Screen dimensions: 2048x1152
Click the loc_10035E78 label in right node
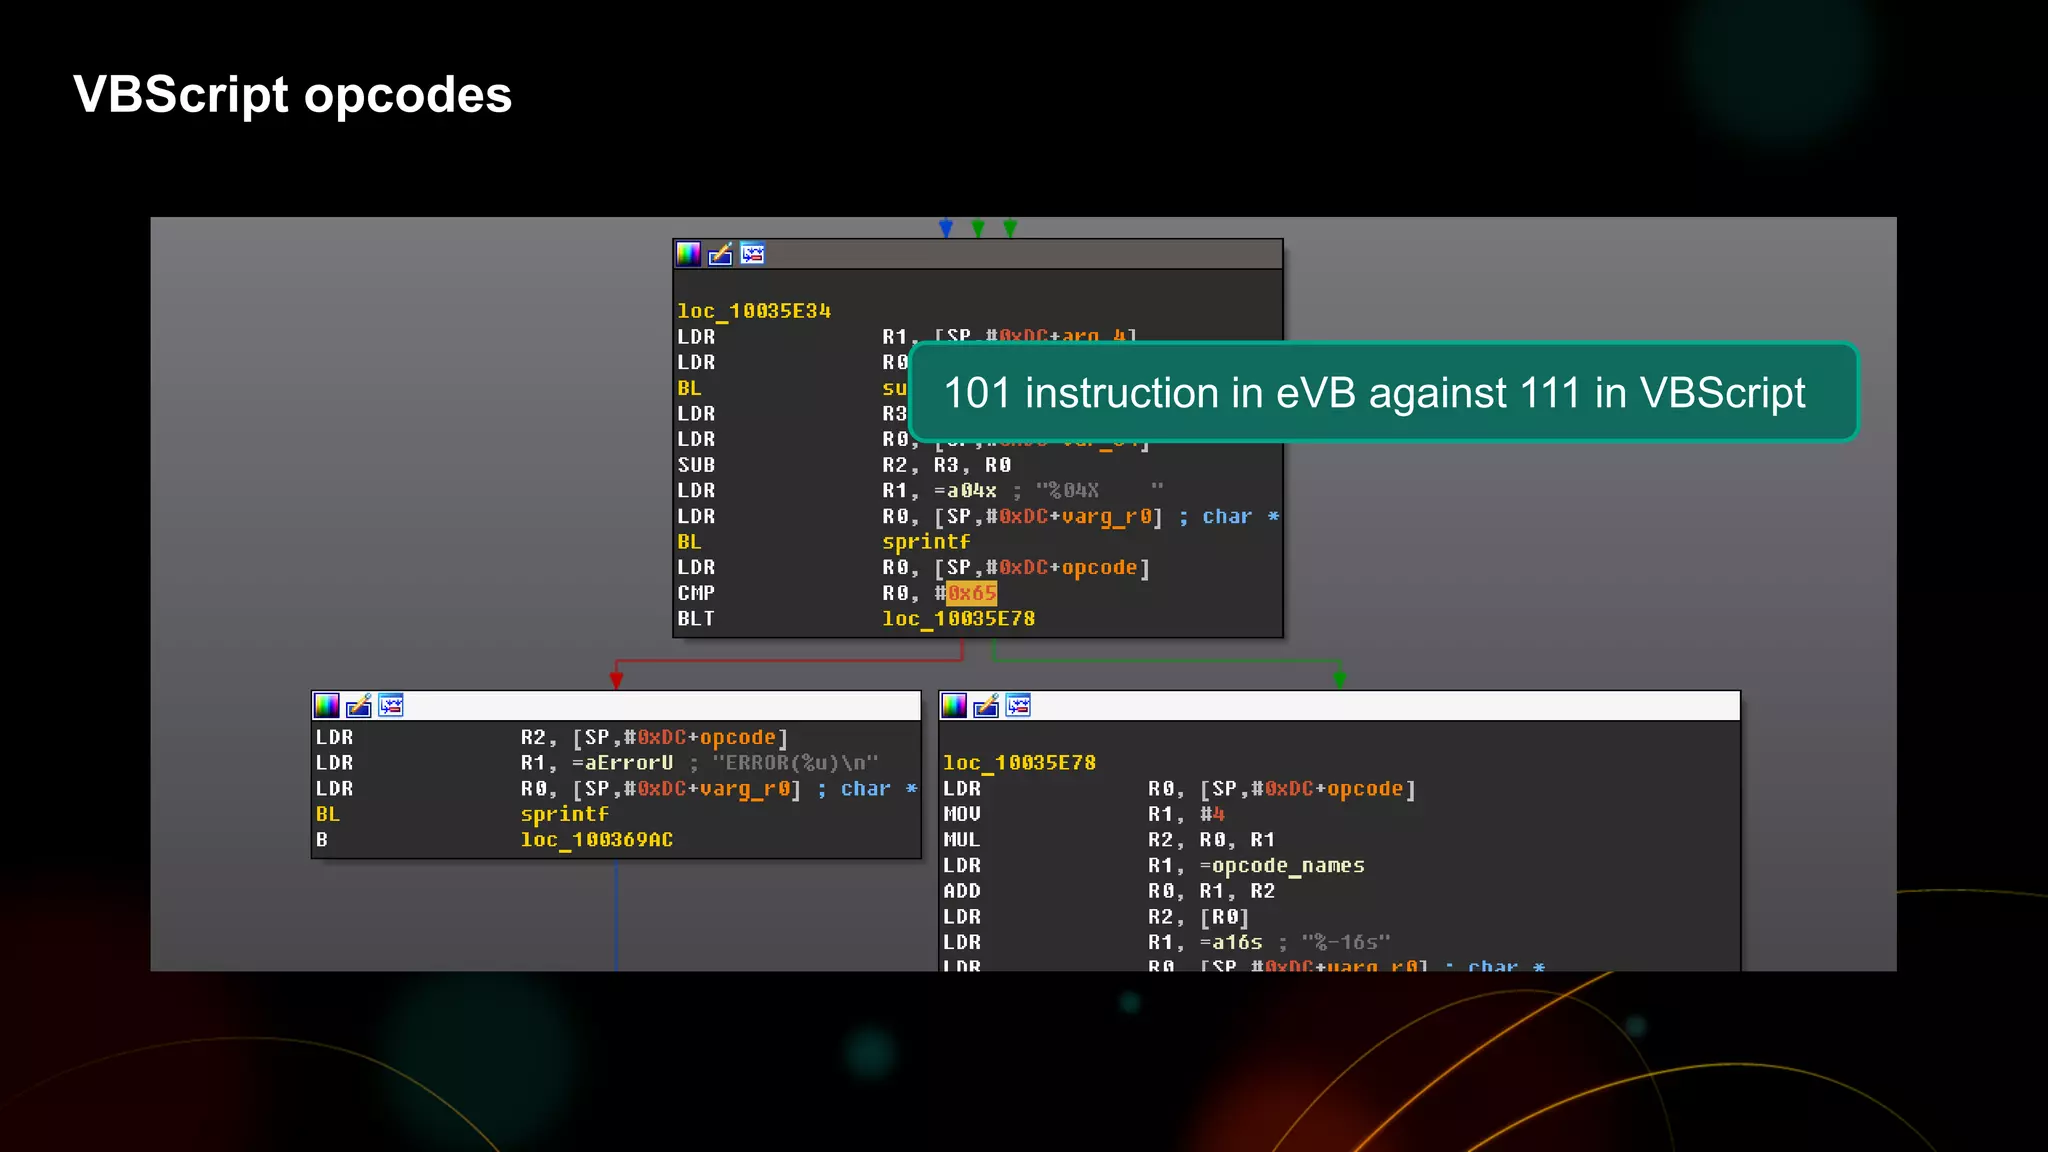(x=1019, y=763)
